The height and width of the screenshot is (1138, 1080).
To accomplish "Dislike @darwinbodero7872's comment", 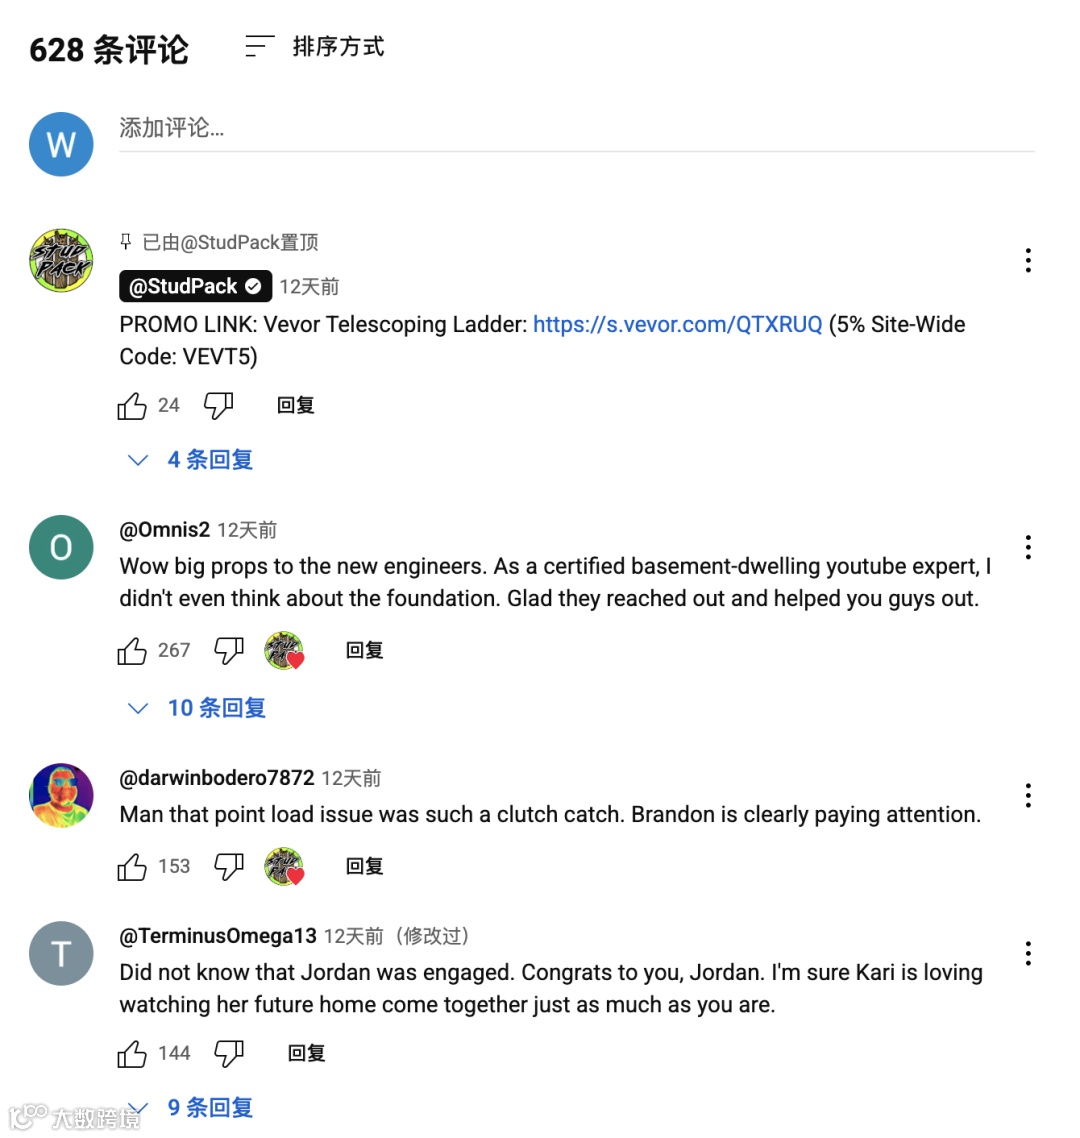I will click(x=229, y=867).
